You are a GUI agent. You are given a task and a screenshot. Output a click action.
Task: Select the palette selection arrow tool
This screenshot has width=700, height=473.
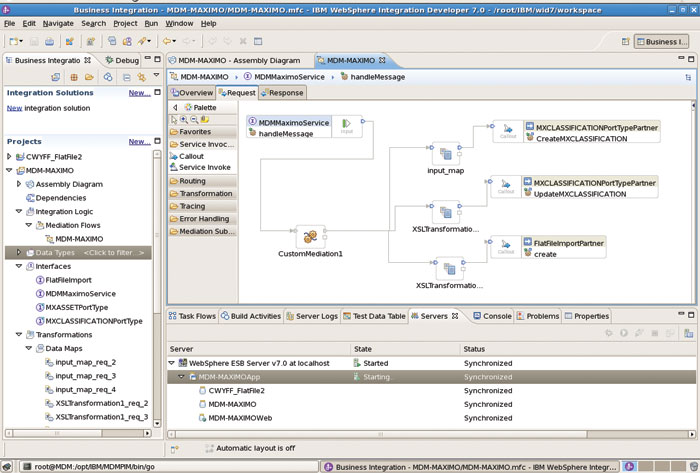pos(174,120)
